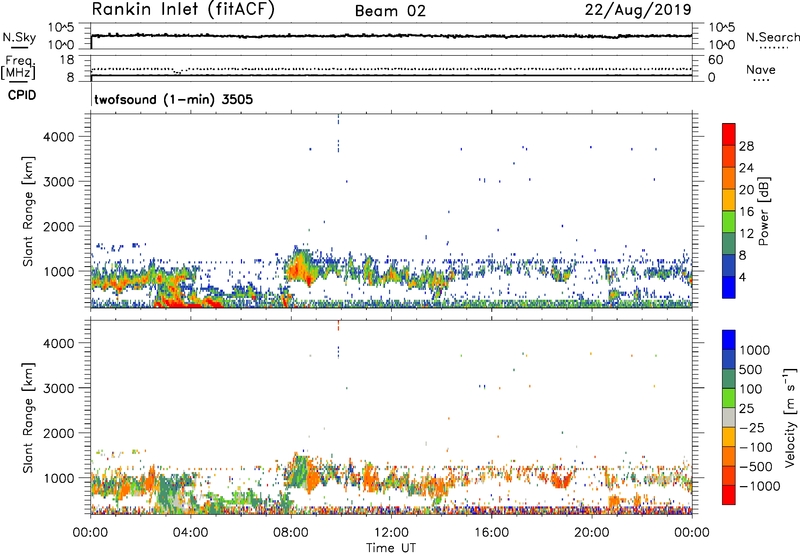Click the power panel 'Slant Range [km]' label

tap(28, 211)
